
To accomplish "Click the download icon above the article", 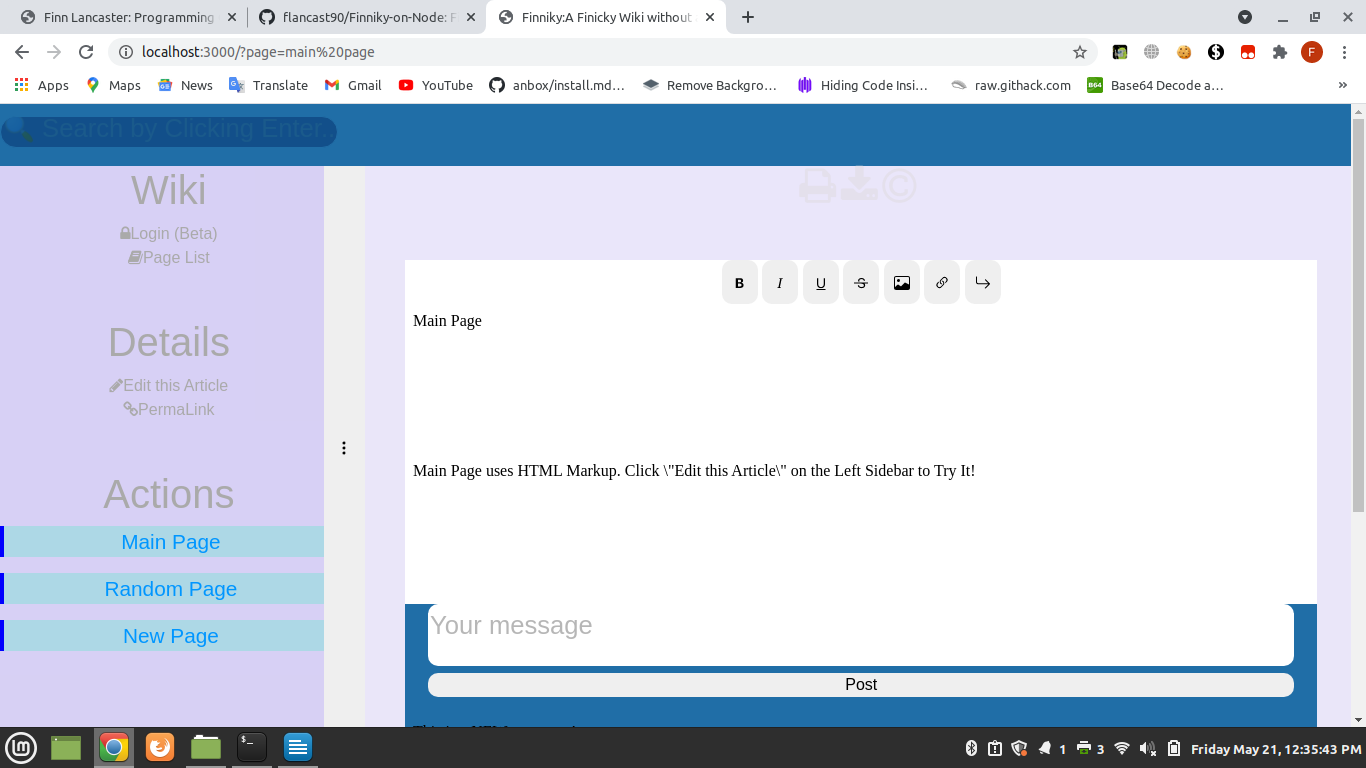I will [x=859, y=184].
